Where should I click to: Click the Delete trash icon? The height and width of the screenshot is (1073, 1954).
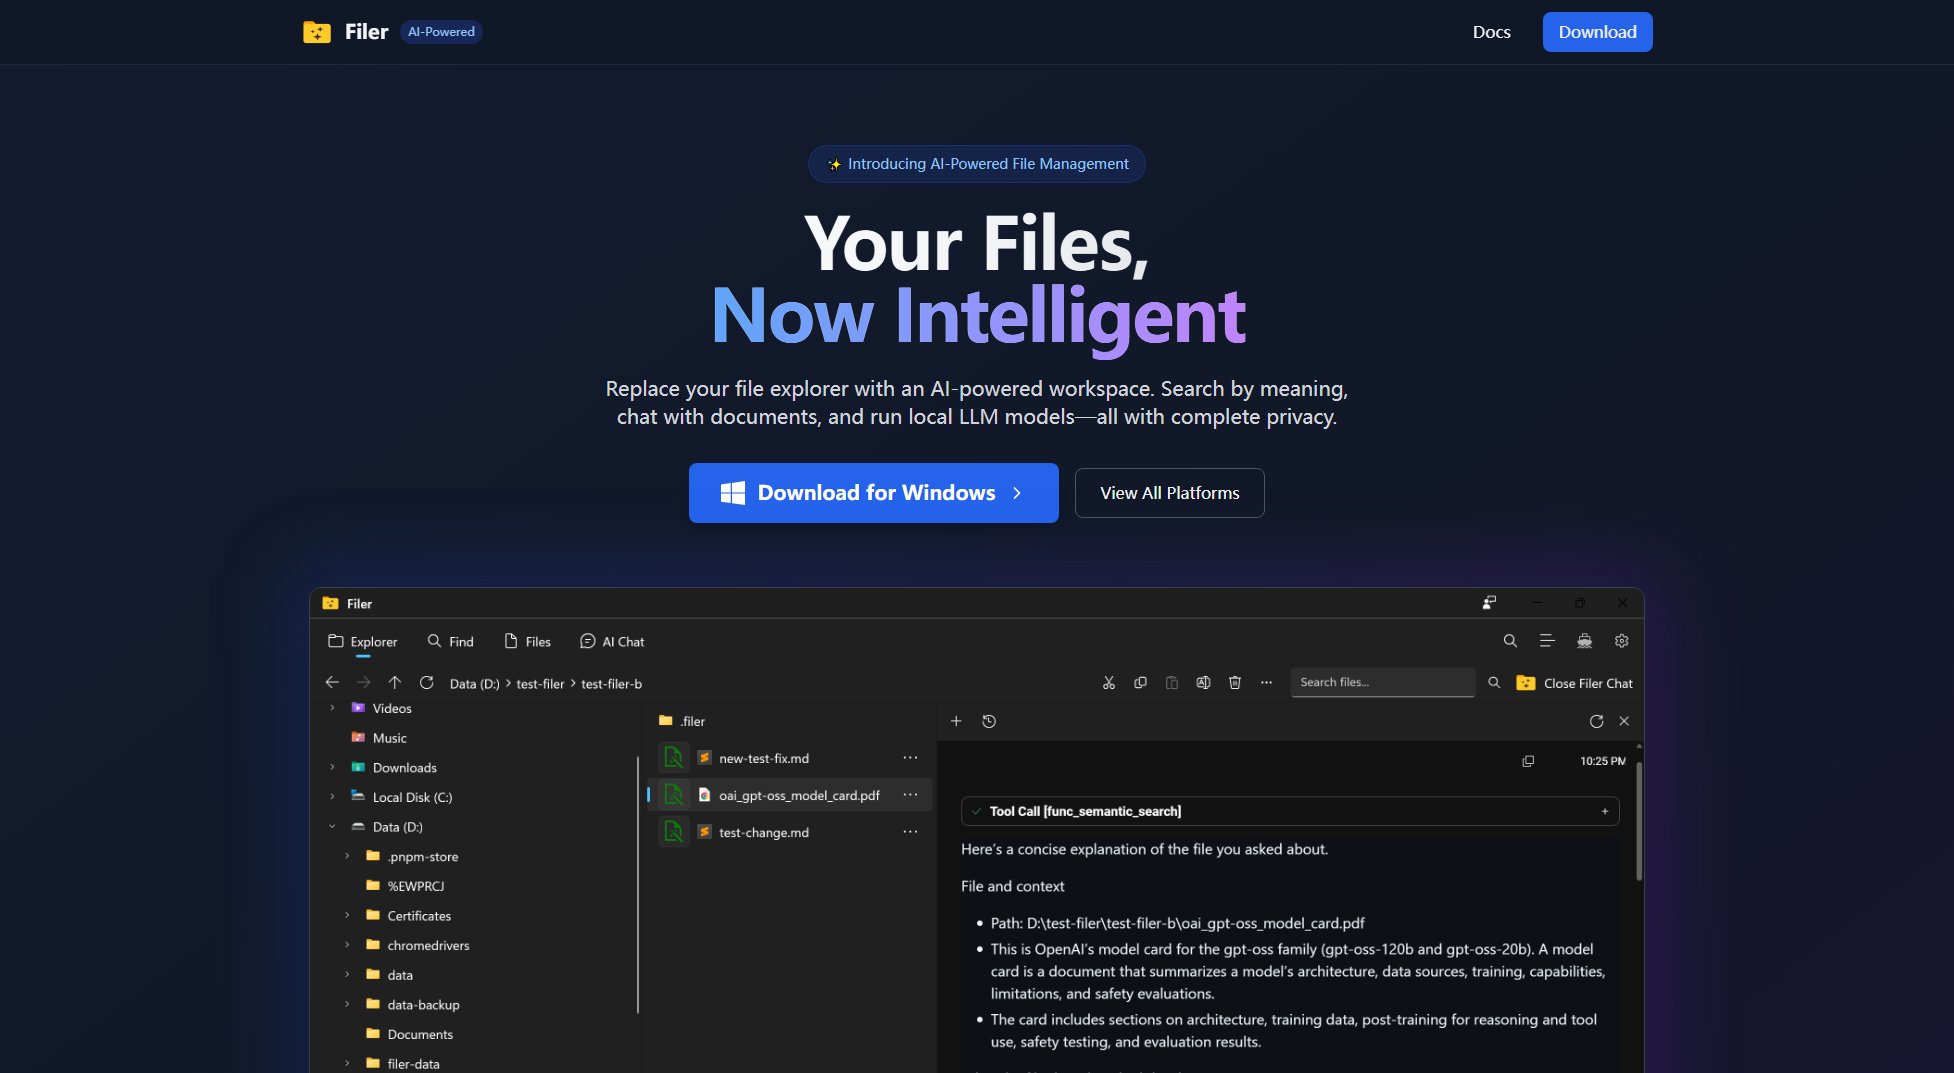(1235, 682)
